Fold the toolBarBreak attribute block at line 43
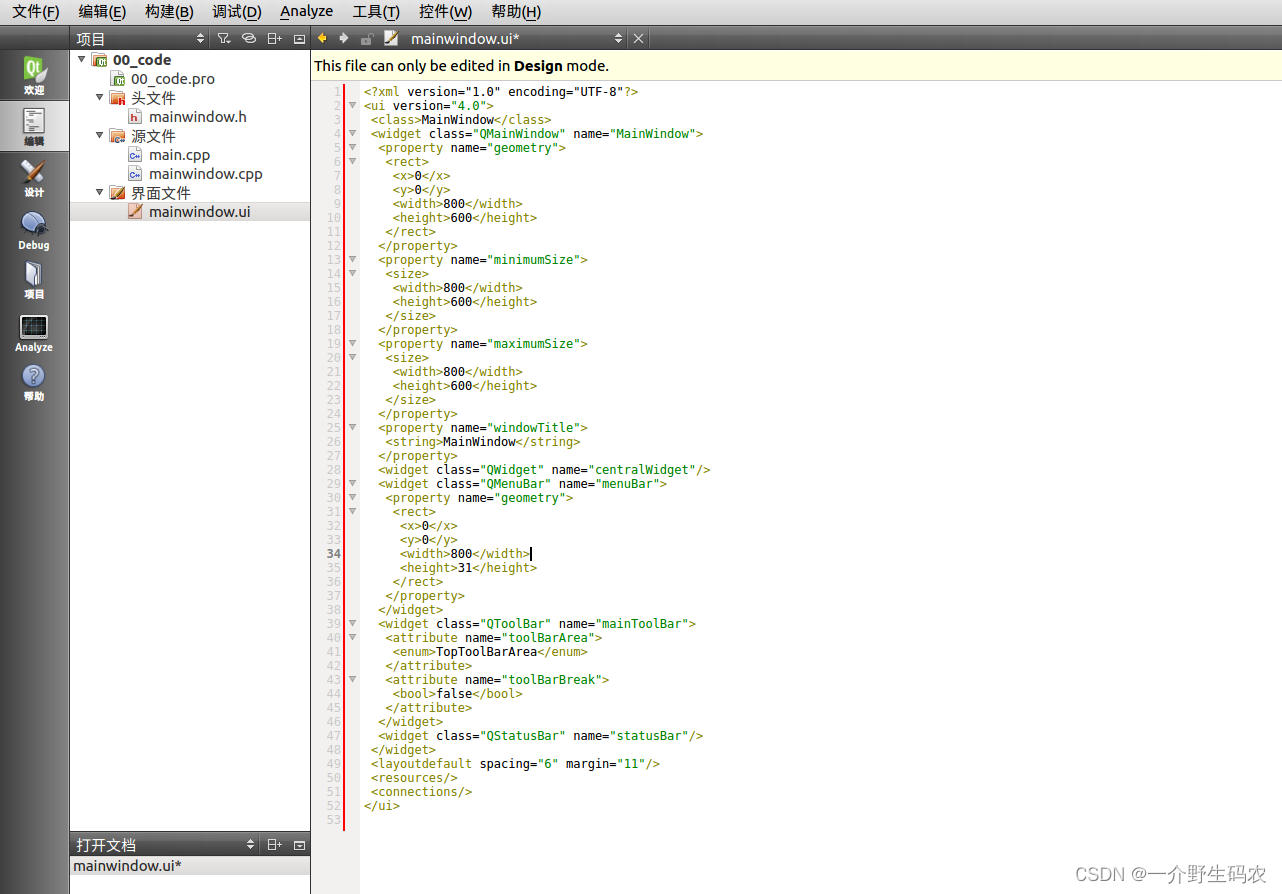The width and height of the screenshot is (1282, 894). 352,679
